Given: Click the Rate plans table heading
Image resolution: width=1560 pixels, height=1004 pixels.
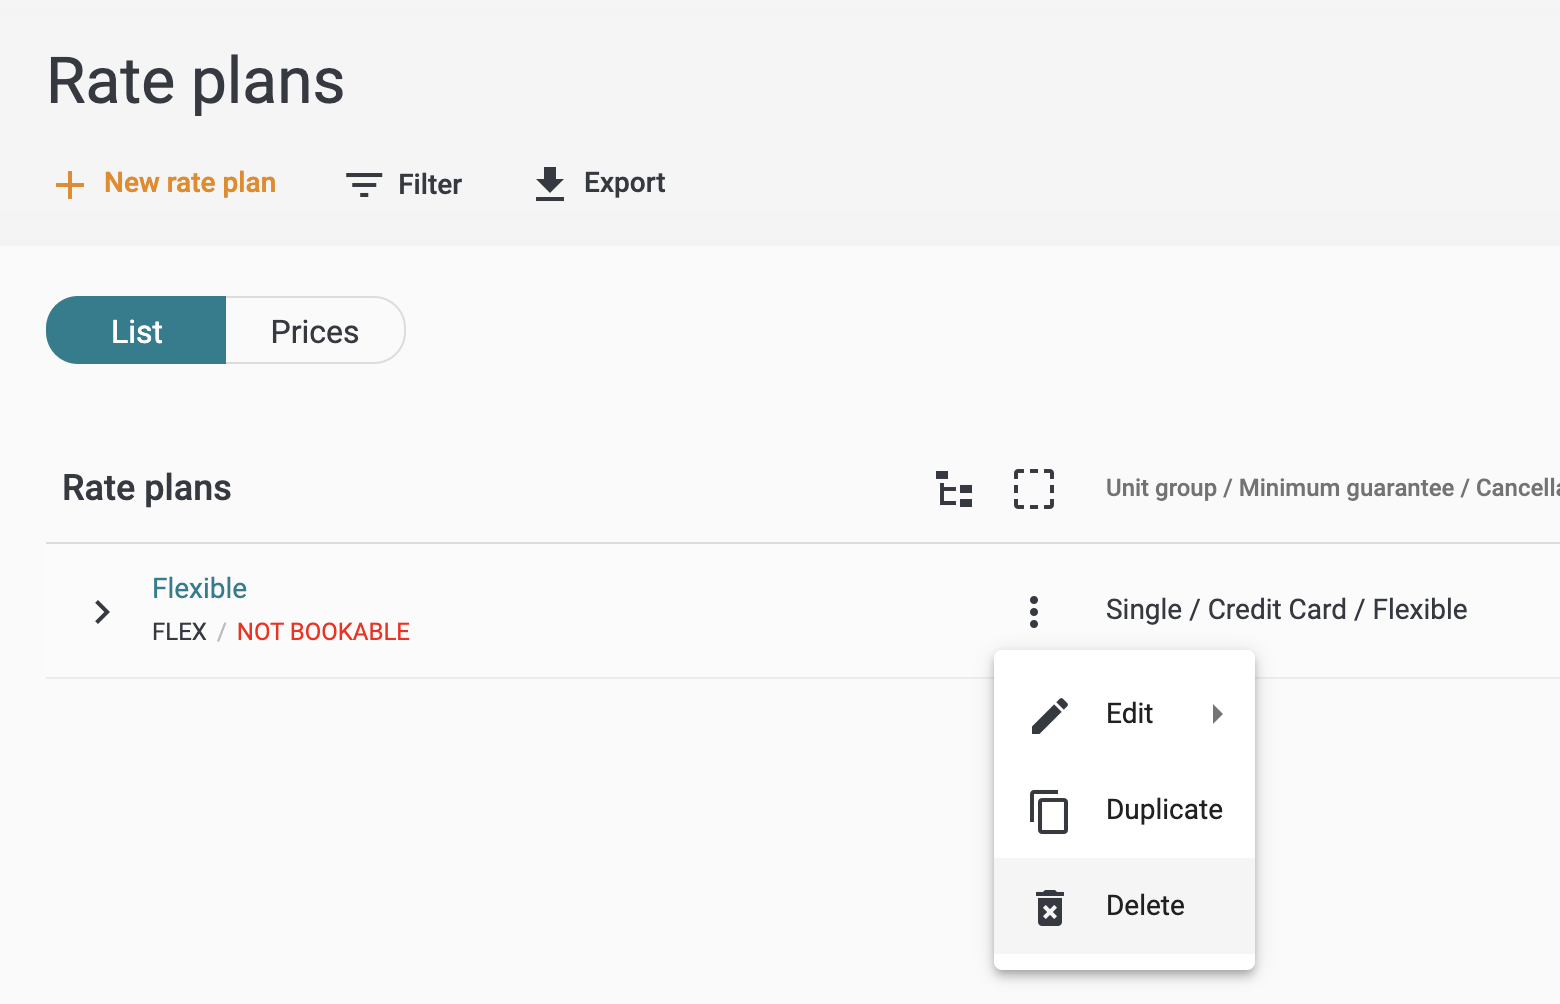Looking at the screenshot, I should click(x=147, y=488).
